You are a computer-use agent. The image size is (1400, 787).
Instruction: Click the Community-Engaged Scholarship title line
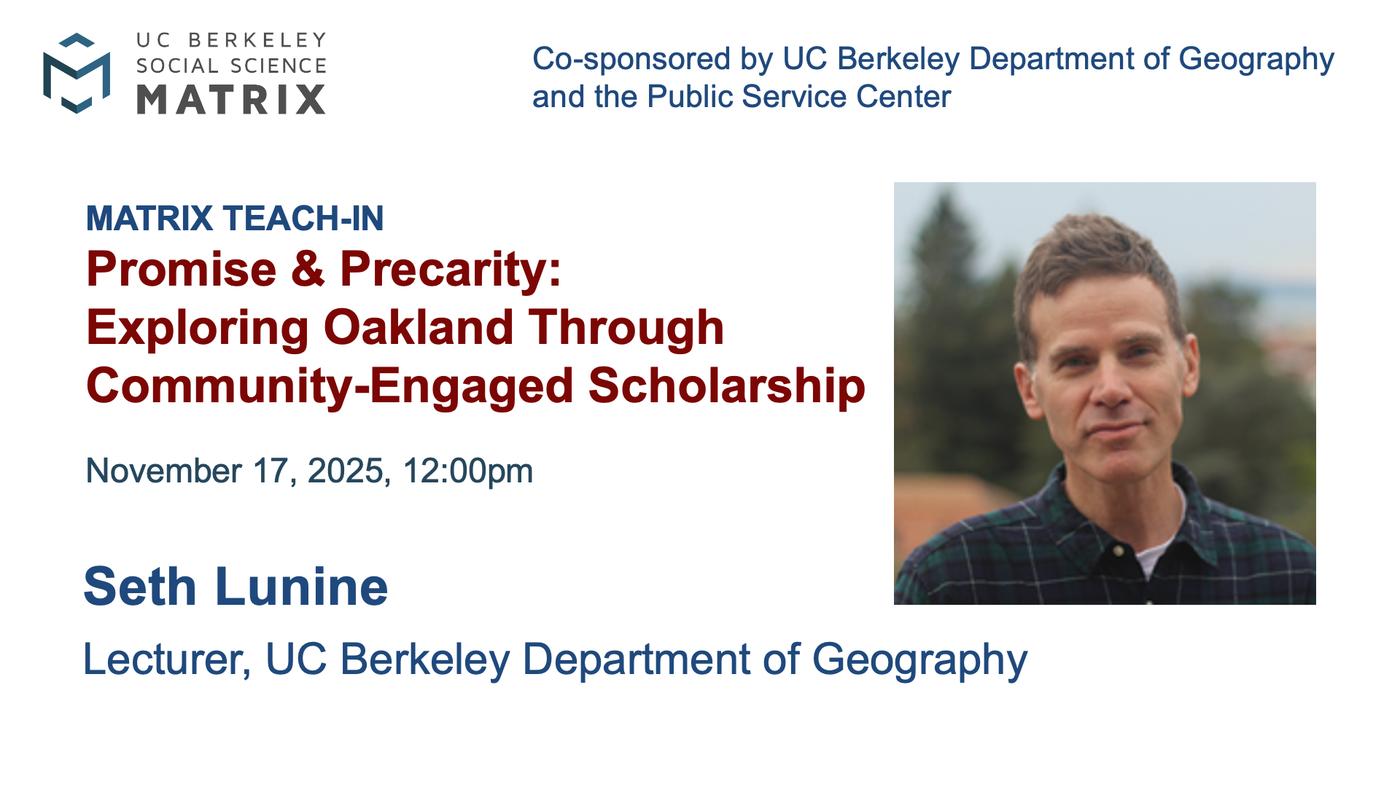pyautogui.click(x=476, y=387)
